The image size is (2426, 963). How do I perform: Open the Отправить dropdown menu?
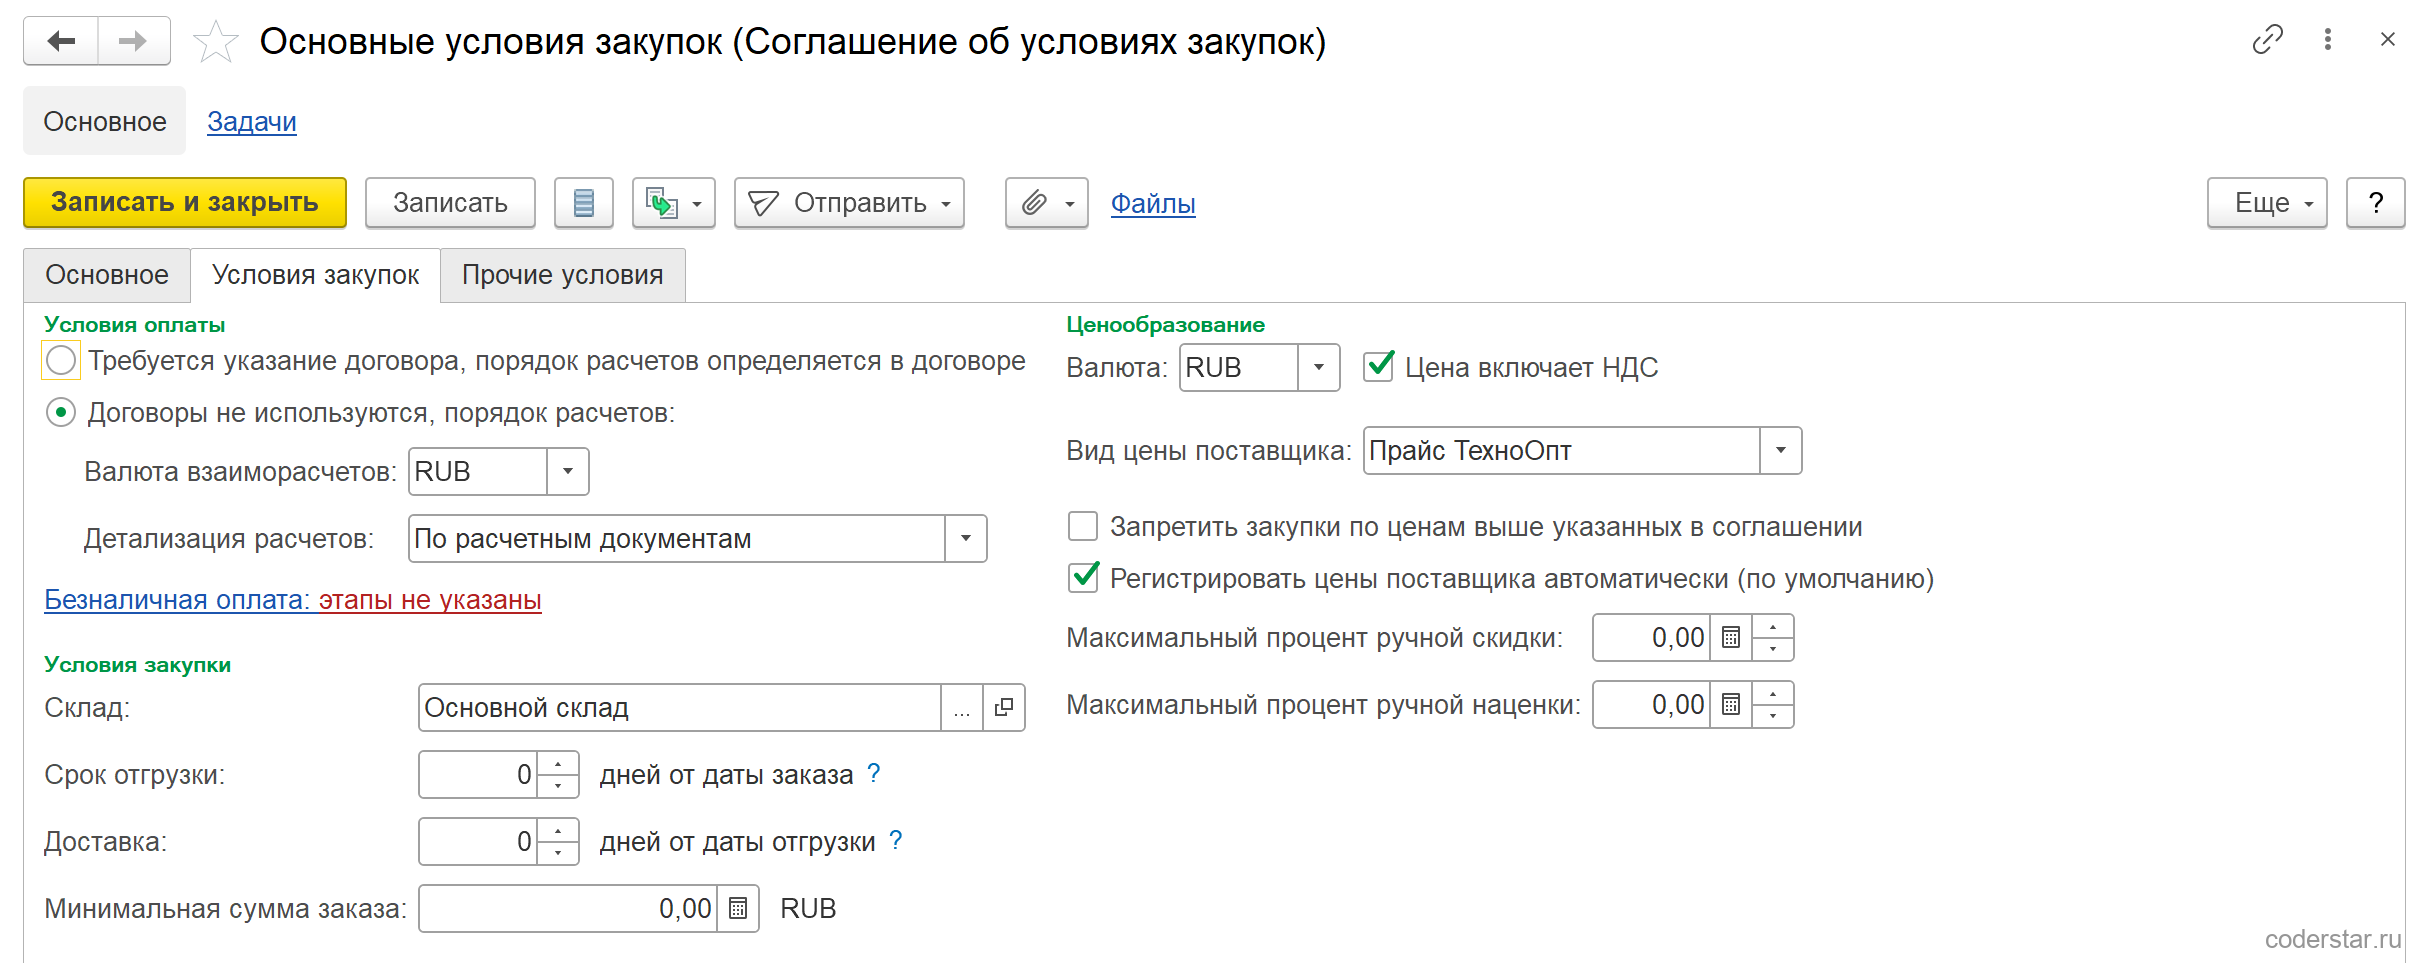point(849,203)
